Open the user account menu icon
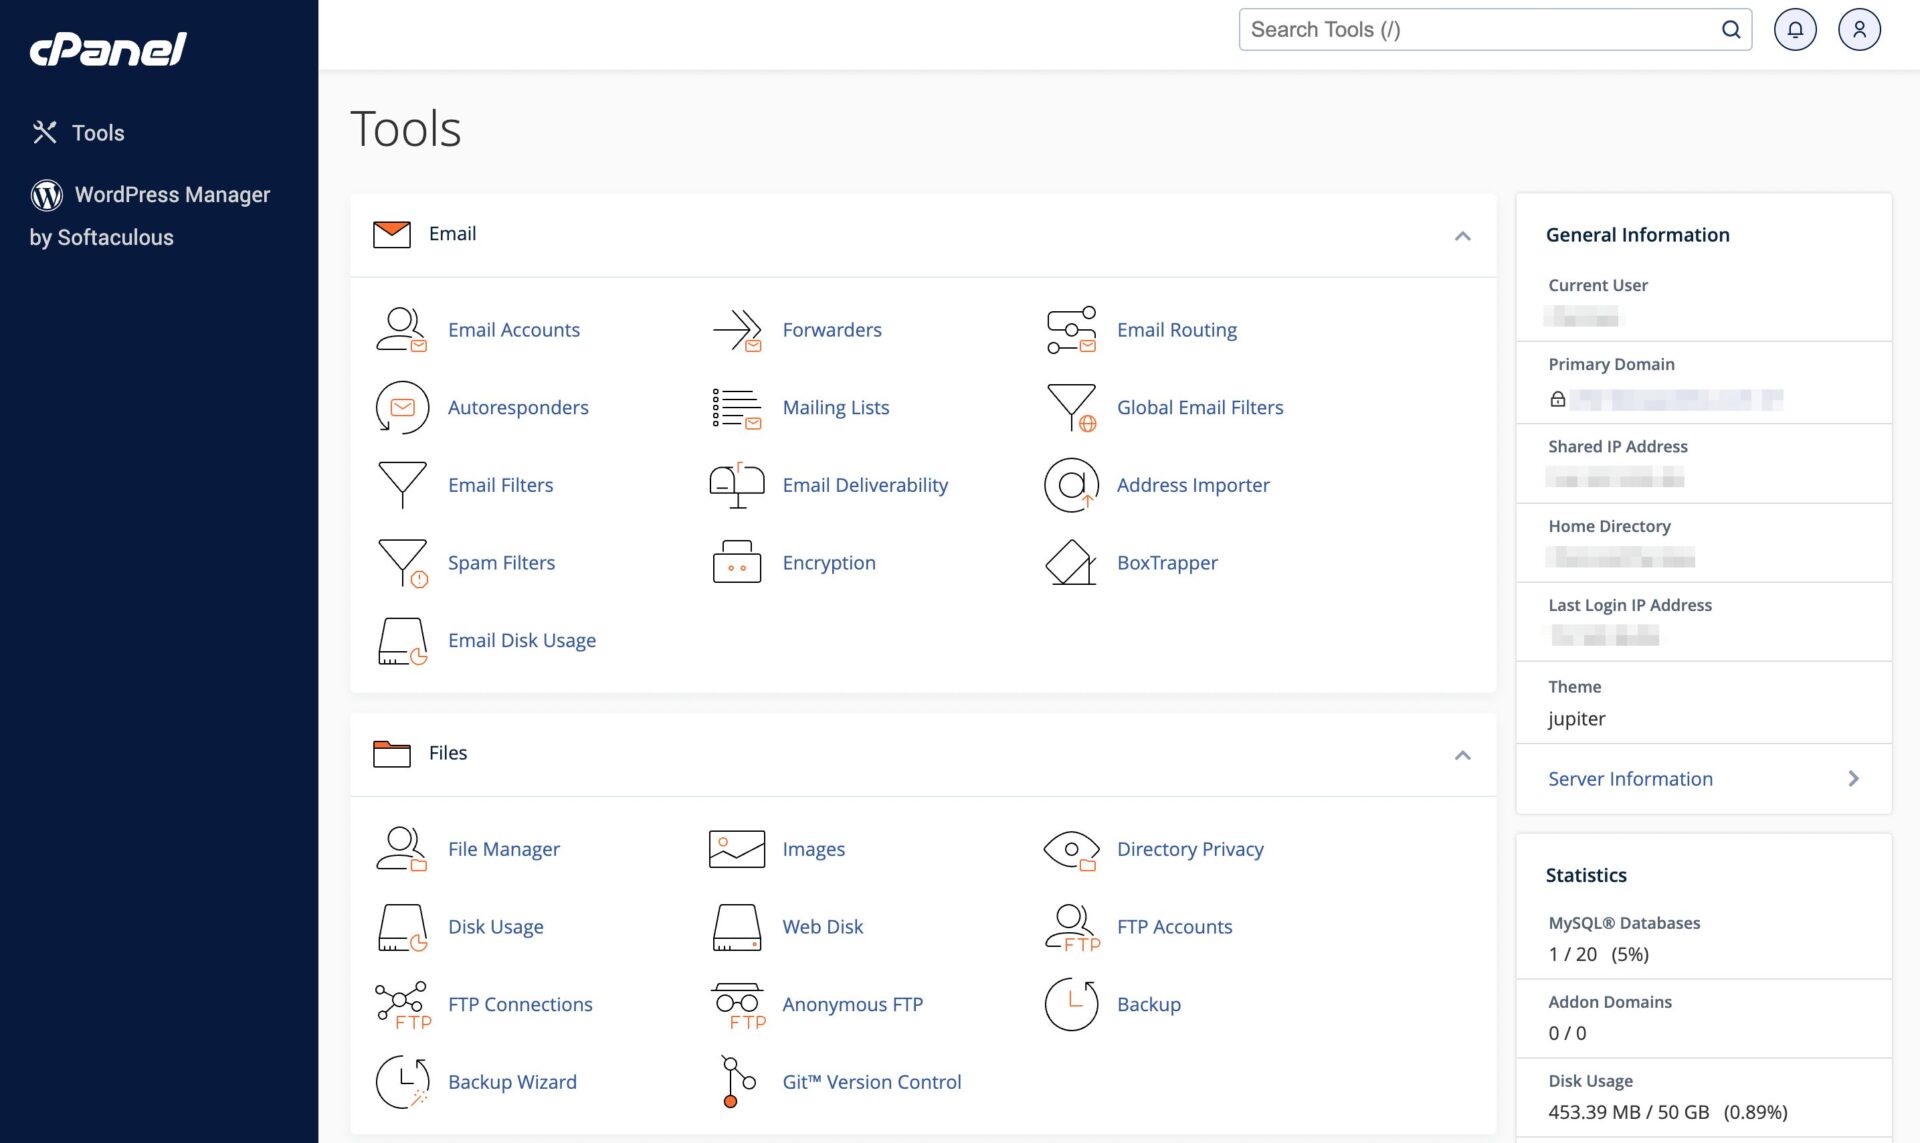1920x1143 pixels. point(1859,29)
